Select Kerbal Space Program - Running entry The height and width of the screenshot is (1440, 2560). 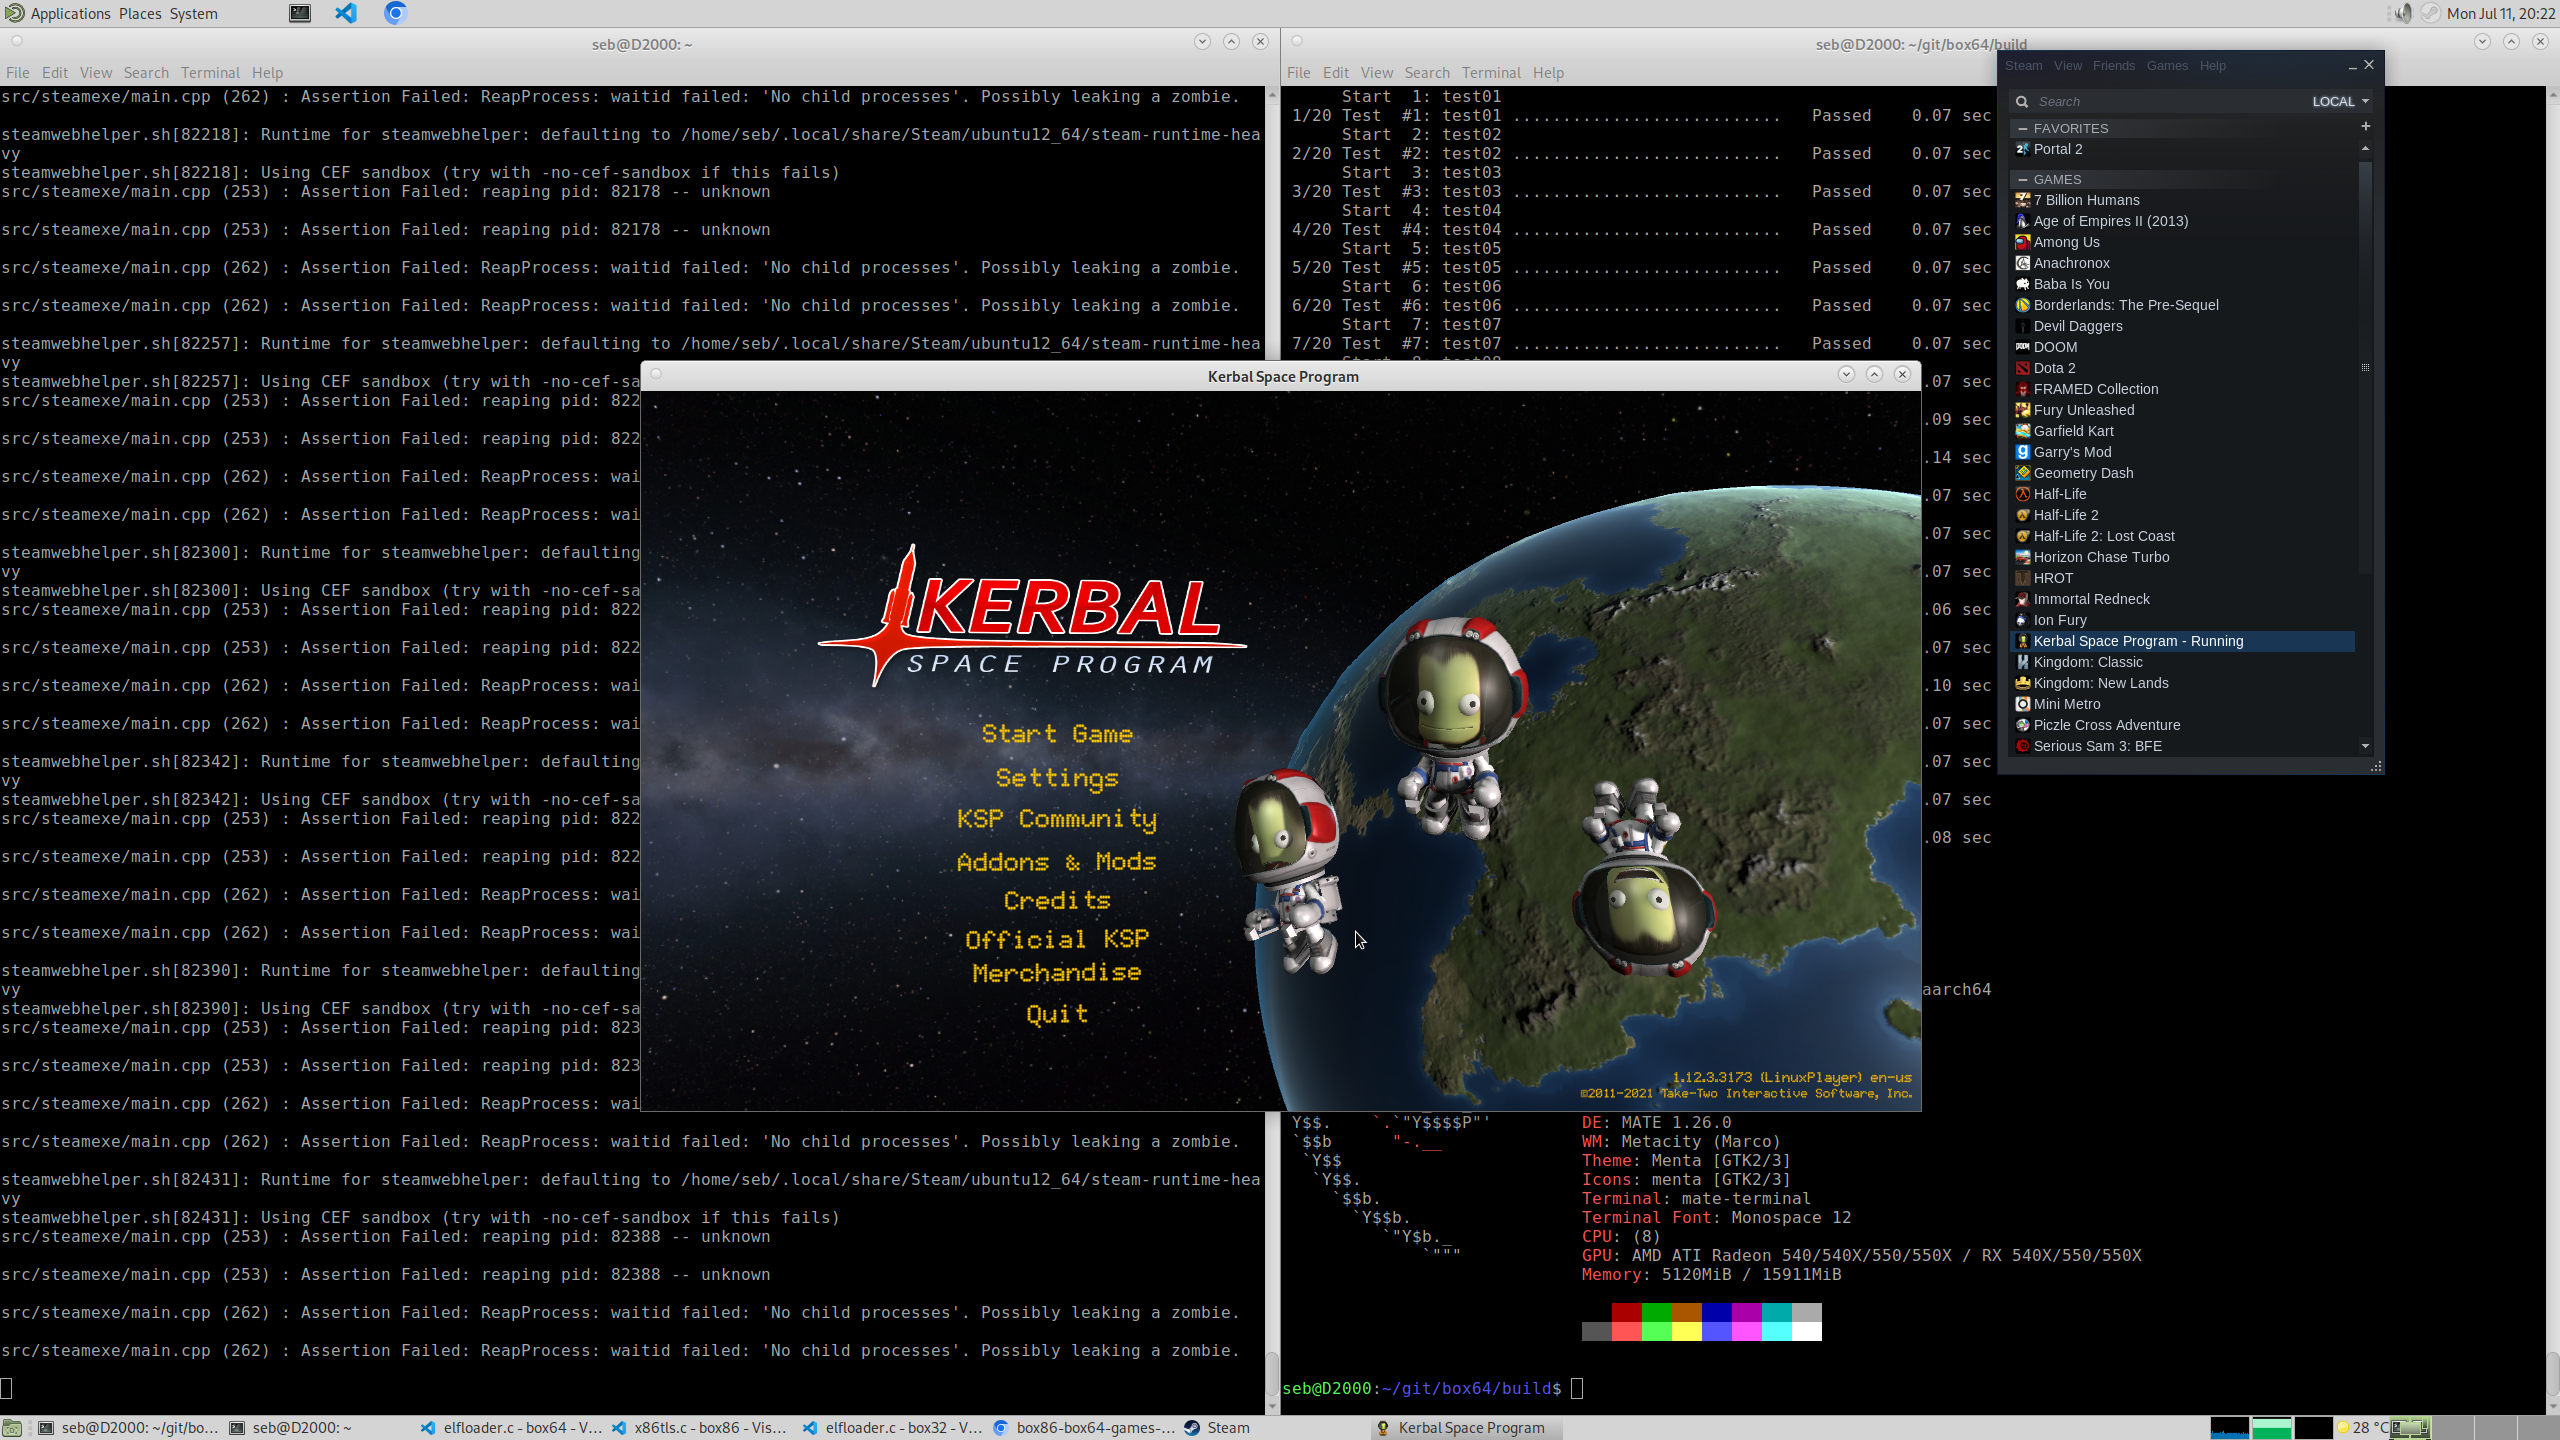click(x=2138, y=641)
